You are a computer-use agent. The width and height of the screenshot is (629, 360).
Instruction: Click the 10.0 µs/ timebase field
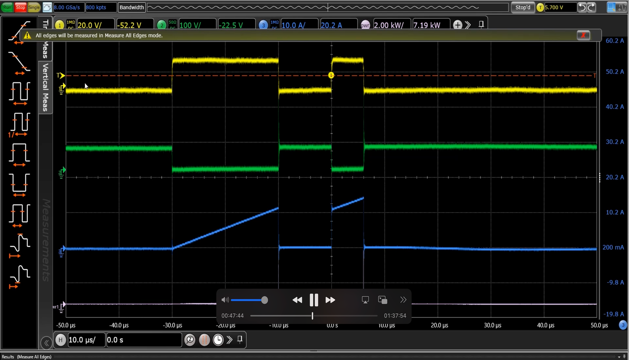click(86, 340)
